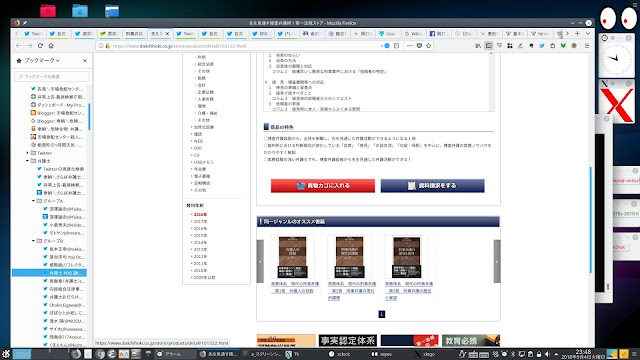Viewport: 640px width, 360px height.
Task: Open a new tab with plus icon
Action: click(577, 33)
